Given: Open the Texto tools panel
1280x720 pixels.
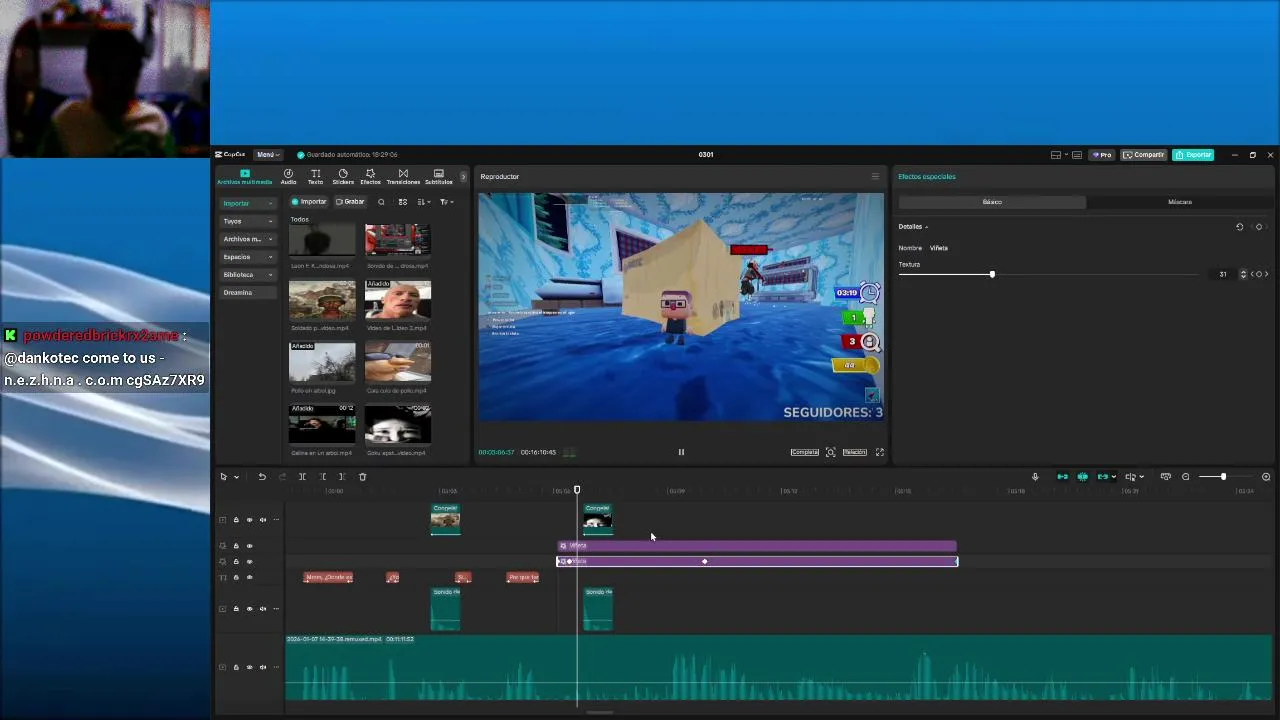Looking at the screenshot, I should [315, 176].
